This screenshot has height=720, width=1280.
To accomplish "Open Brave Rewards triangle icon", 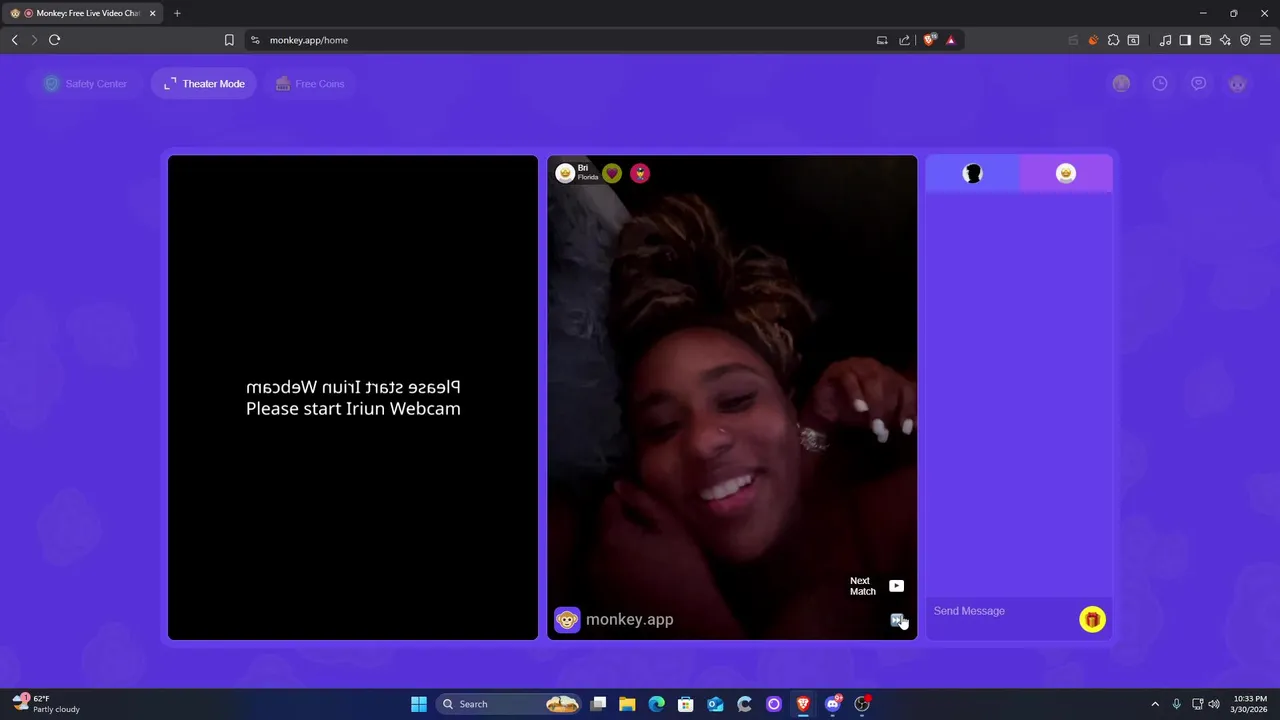I will [x=951, y=40].
